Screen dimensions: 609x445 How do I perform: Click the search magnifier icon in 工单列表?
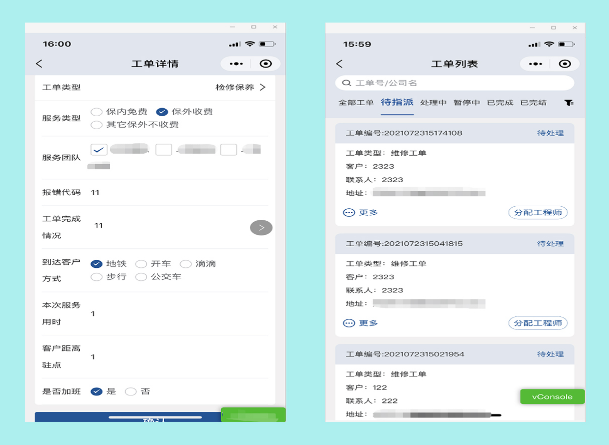346,83
